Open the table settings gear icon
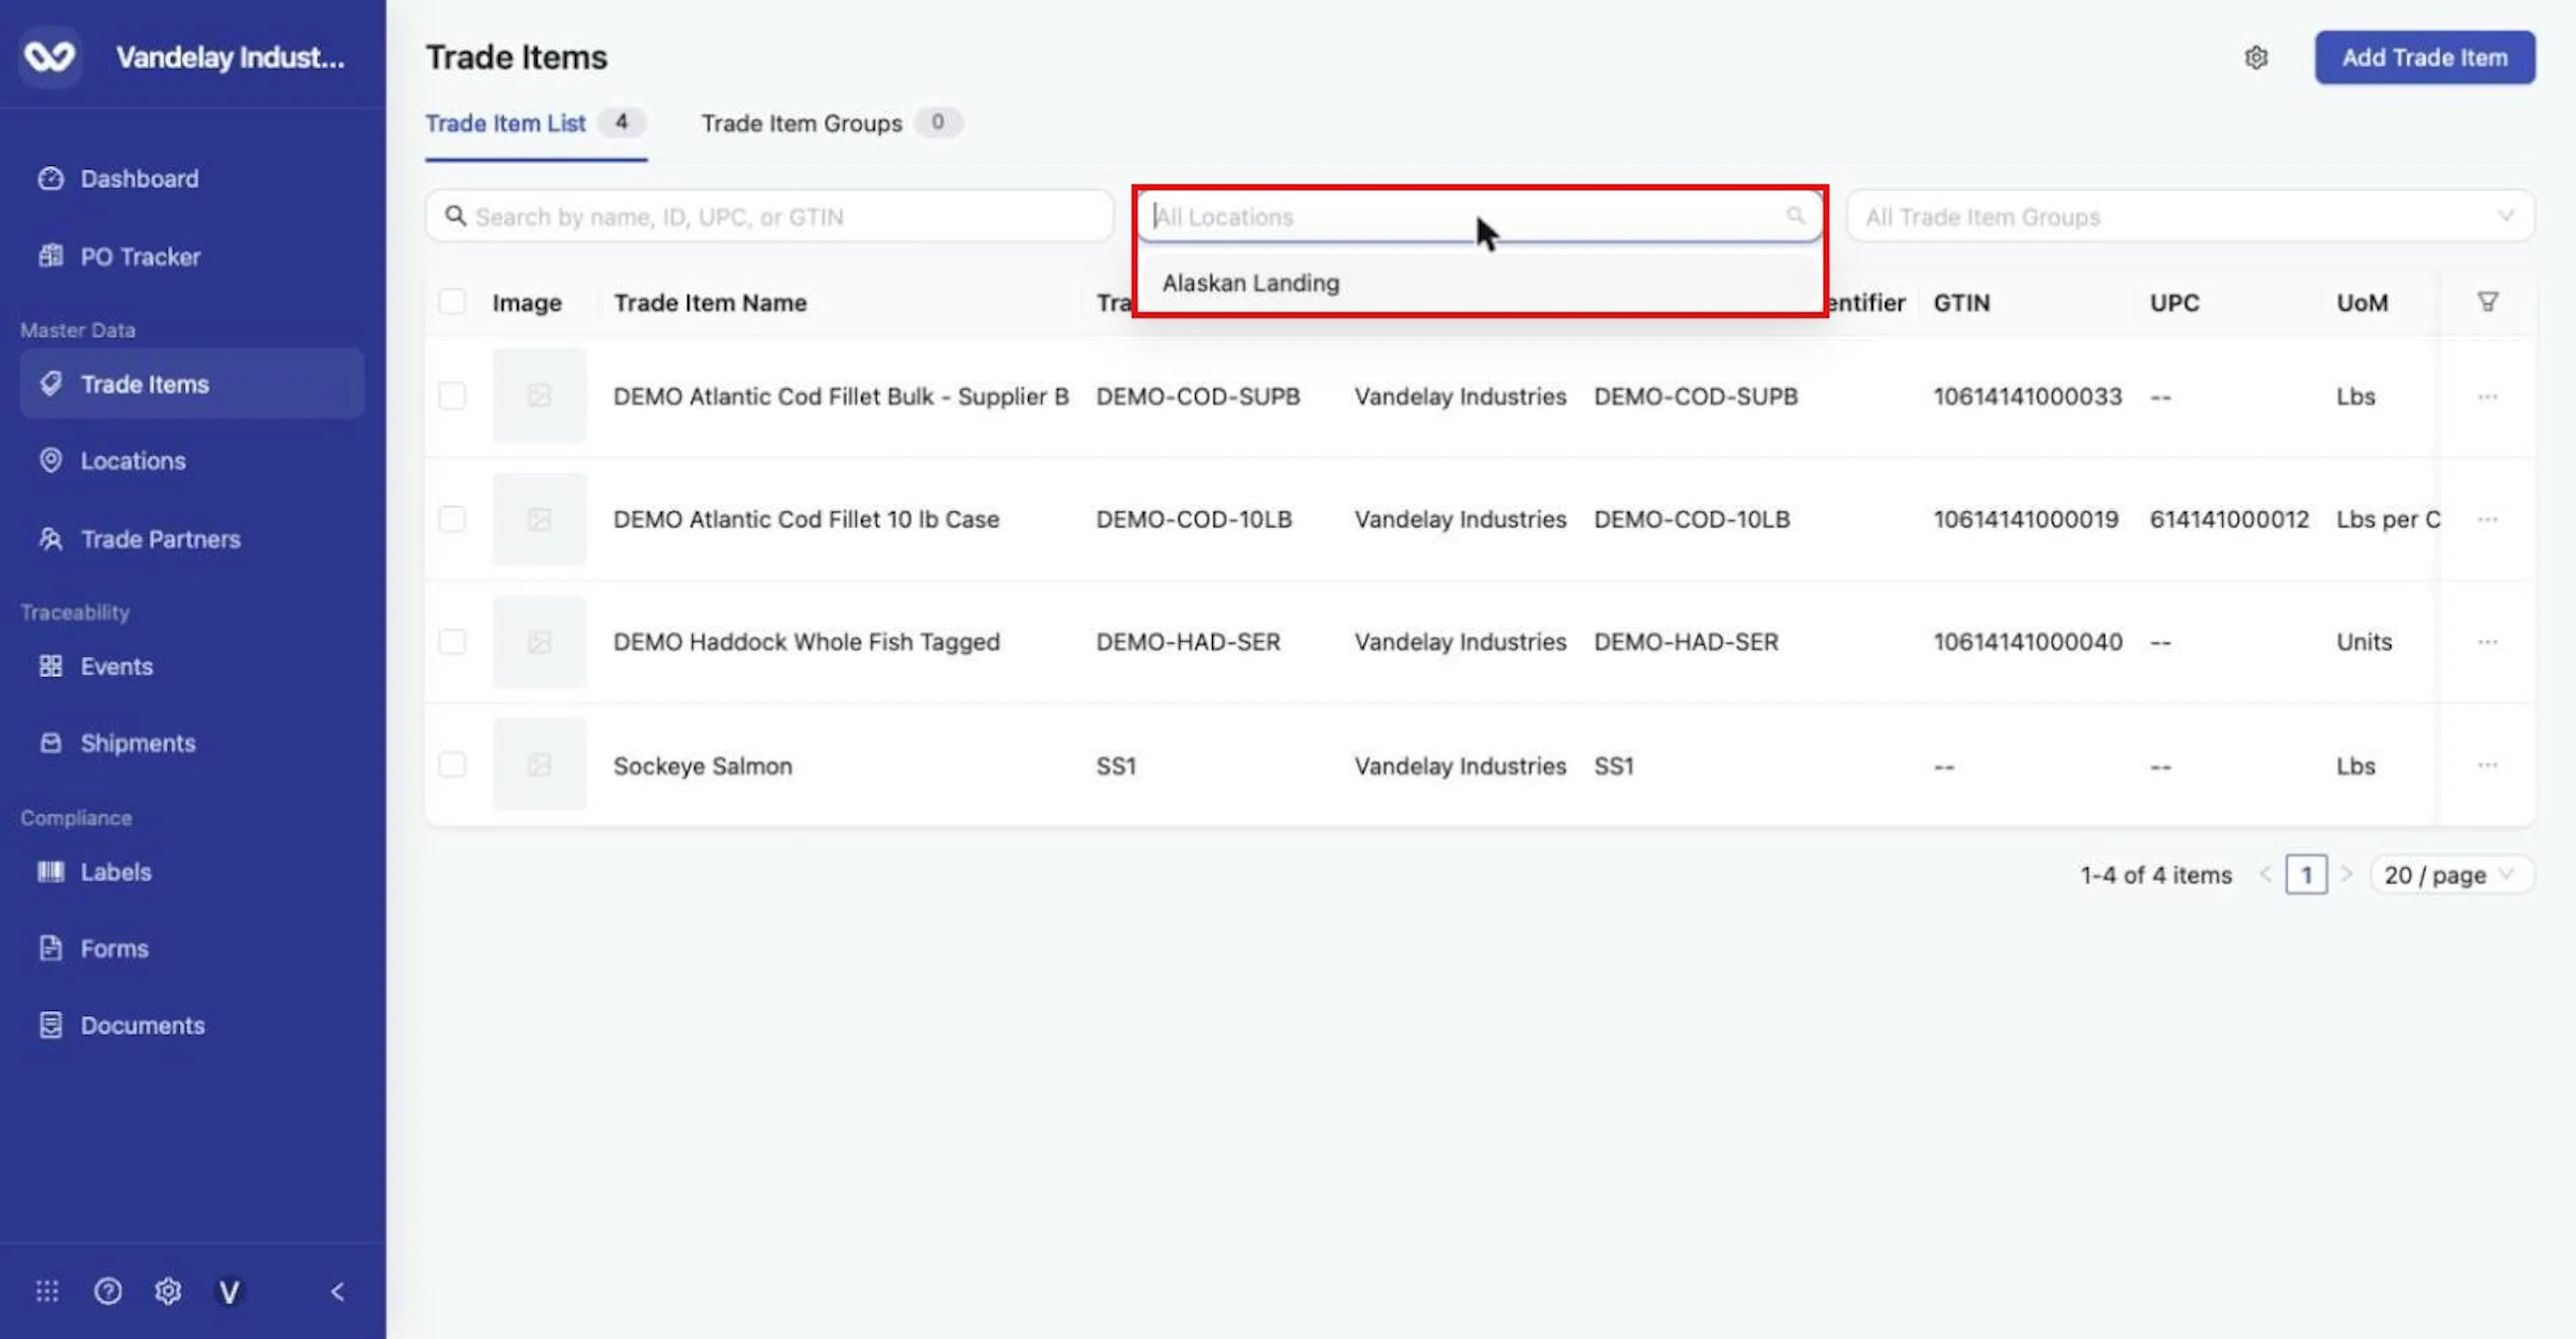The height and width of the screenshot is (1339, 2576). pos(2256,58)
